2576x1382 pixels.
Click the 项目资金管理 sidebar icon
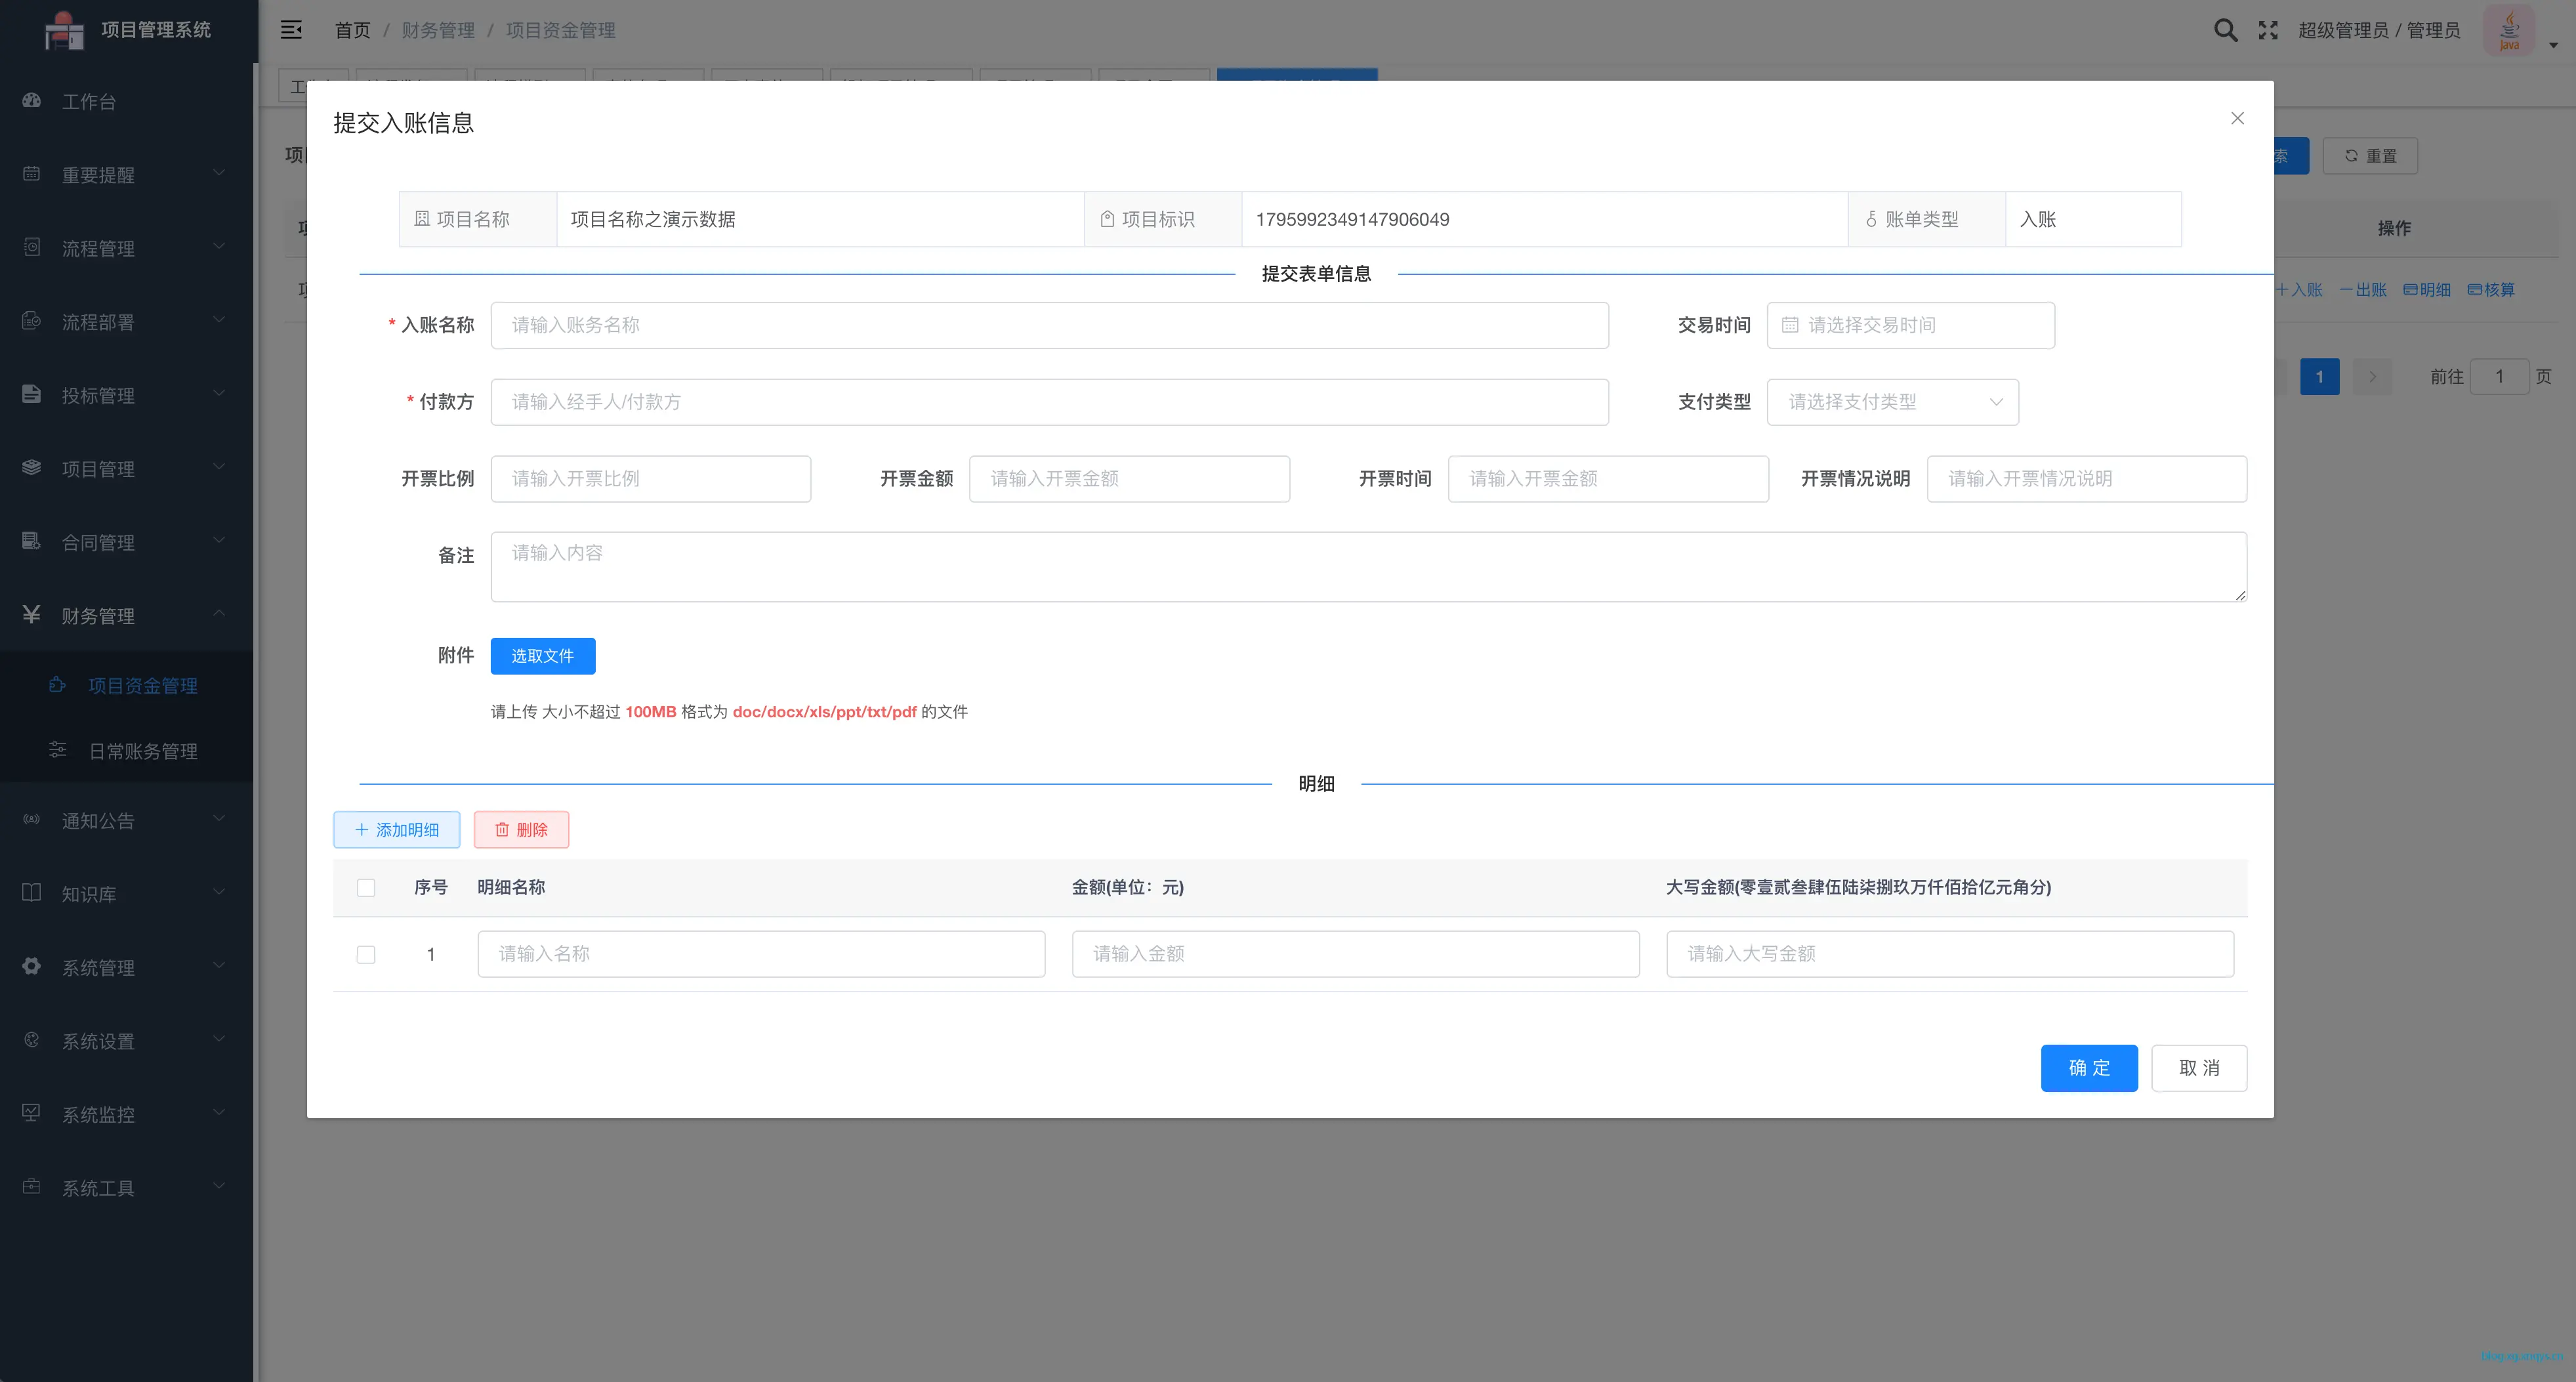pyautogui.click(x=57, y=685)
